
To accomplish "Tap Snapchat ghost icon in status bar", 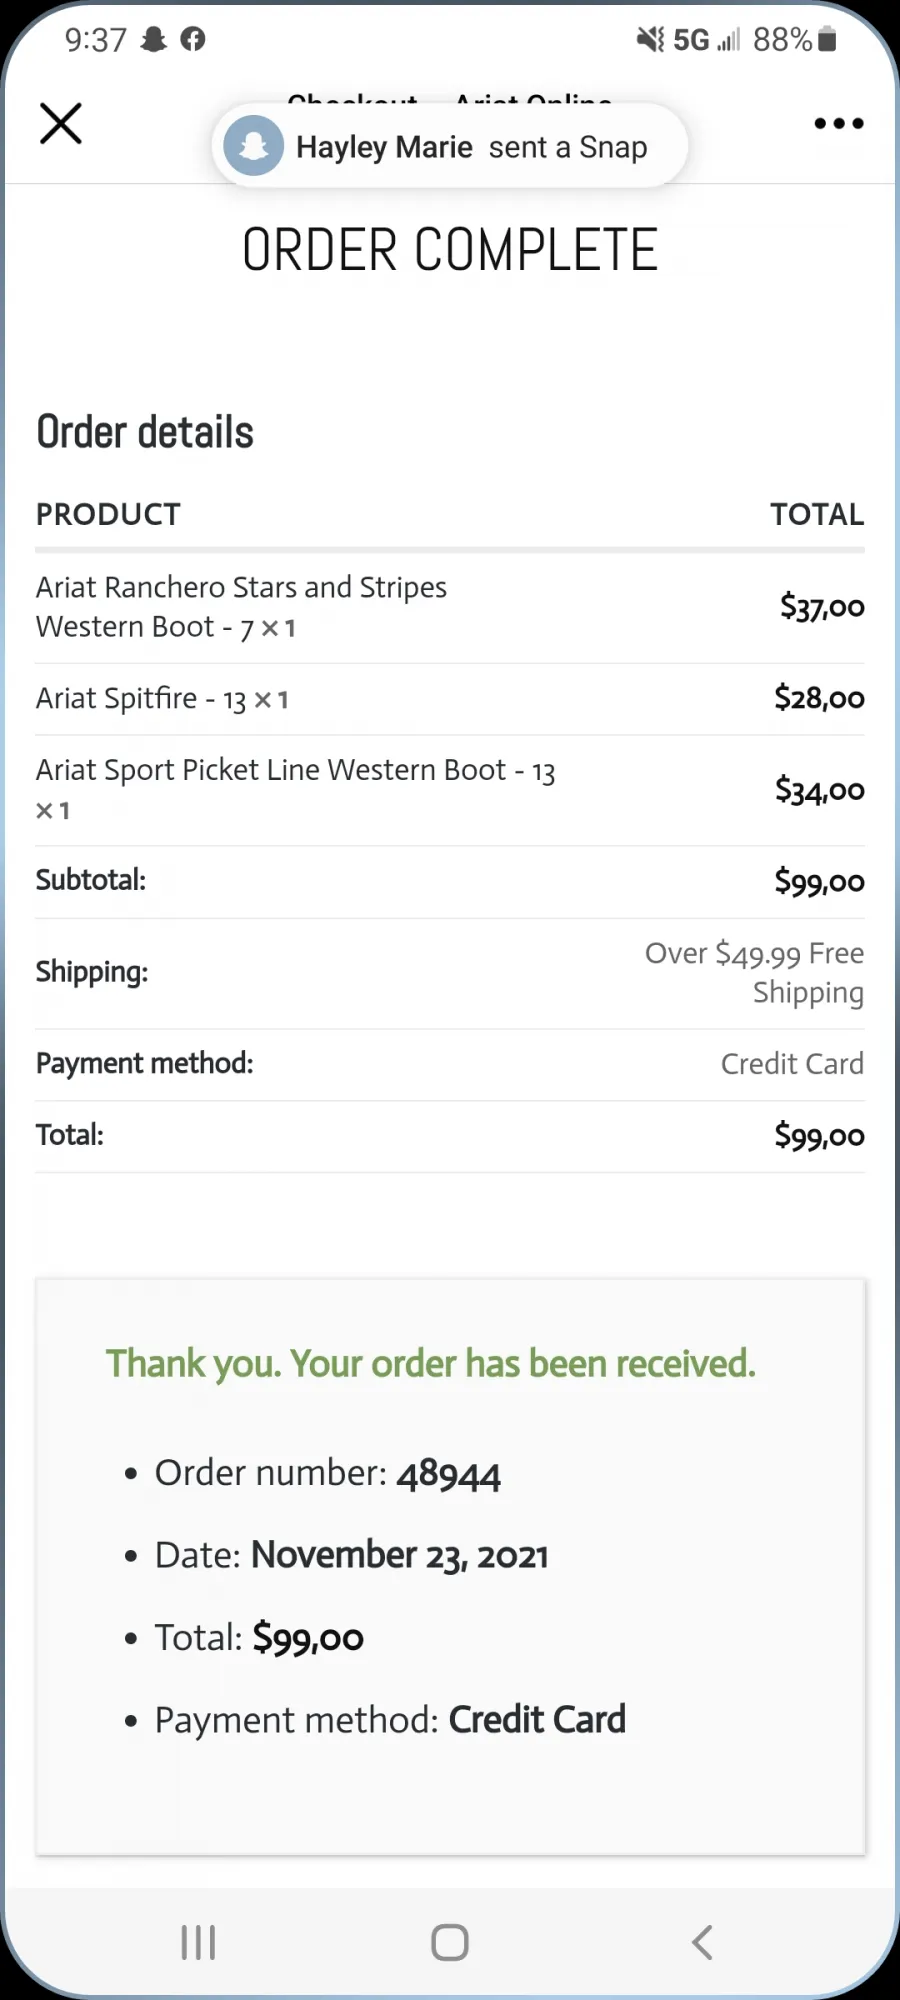I will tap(153, 39).
